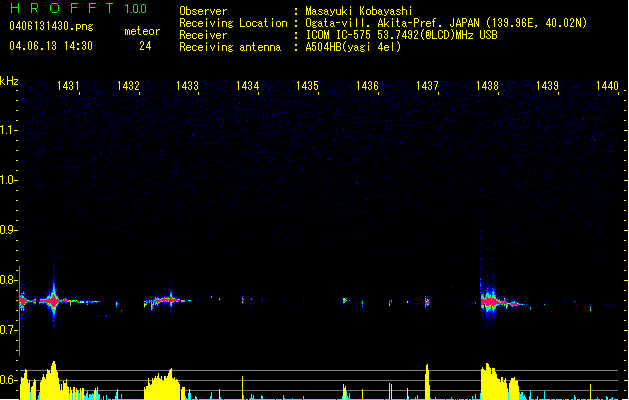This screenshot has width=629, height=400.
Task: Click the ICOM IC-575 receiver text
Action: [x=401, y=35]
